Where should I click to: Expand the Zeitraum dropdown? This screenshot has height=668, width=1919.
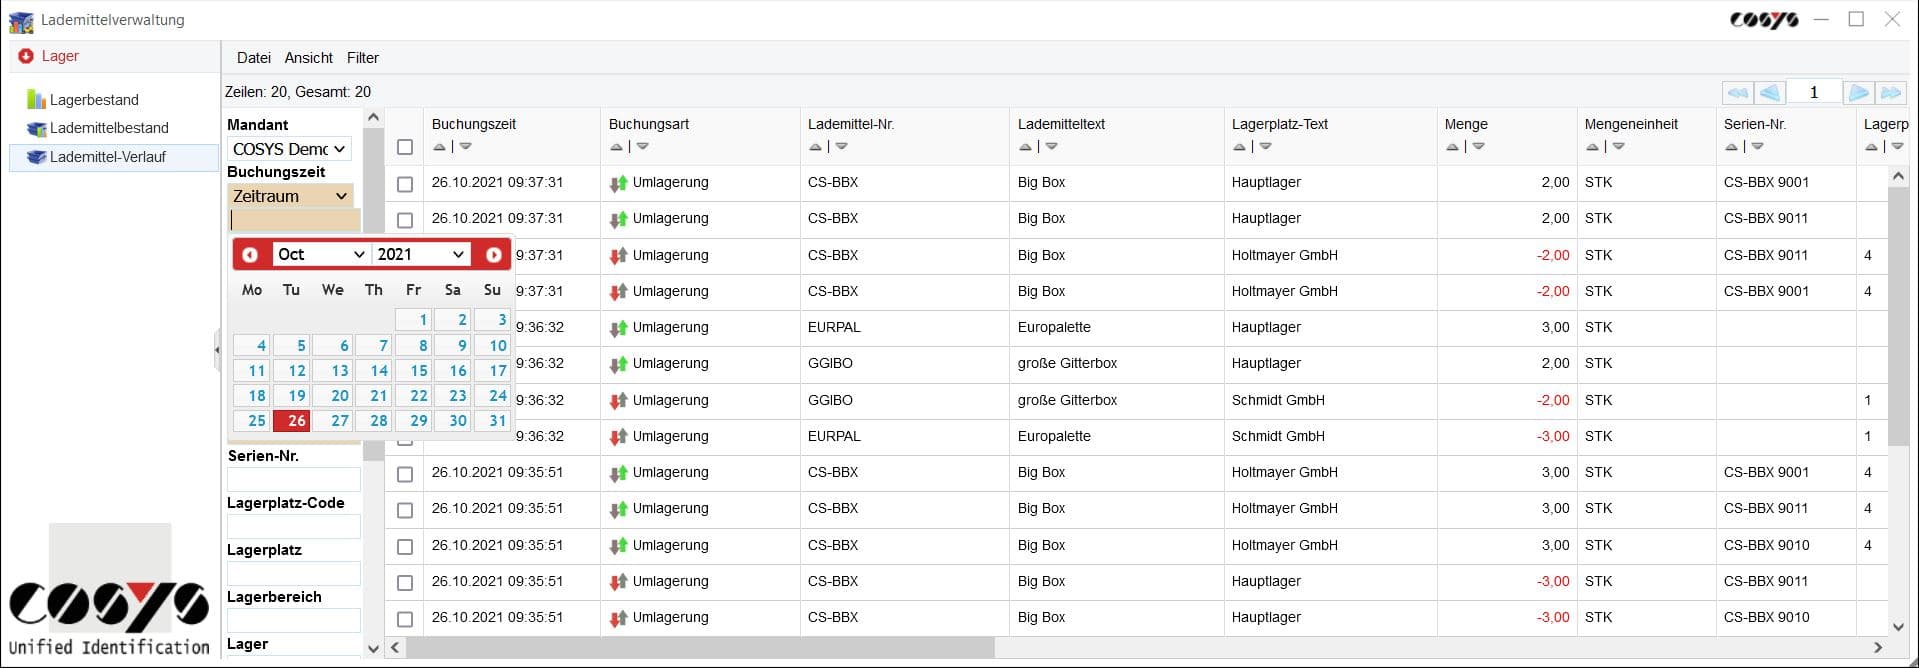tap(289, 196)
